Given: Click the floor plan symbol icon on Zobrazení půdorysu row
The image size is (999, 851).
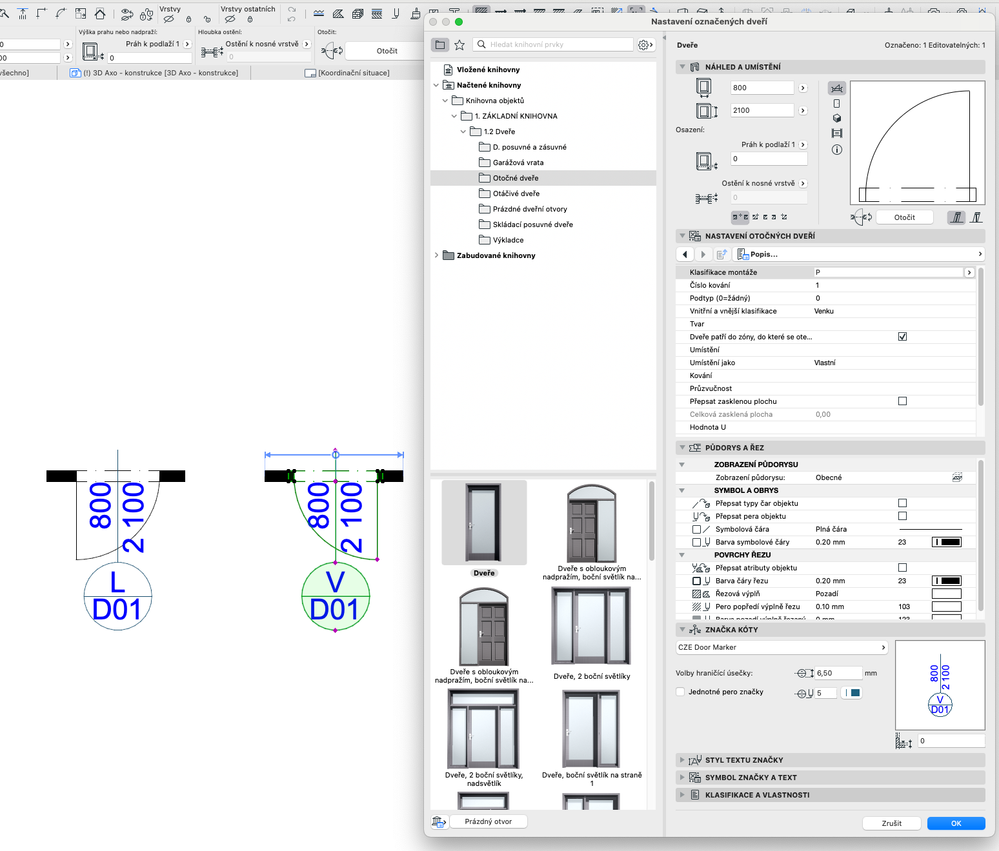Looking at the screenshot, I should pos(956,477).
